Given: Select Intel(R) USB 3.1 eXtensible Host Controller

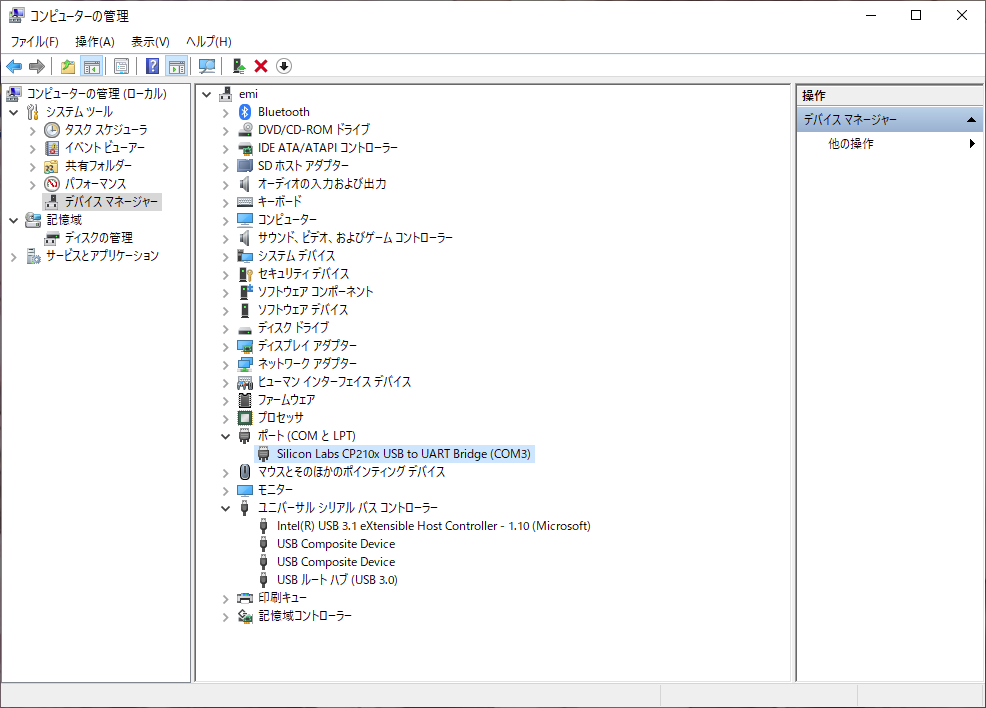Looking at the screenshot, I should click(433, 526).
